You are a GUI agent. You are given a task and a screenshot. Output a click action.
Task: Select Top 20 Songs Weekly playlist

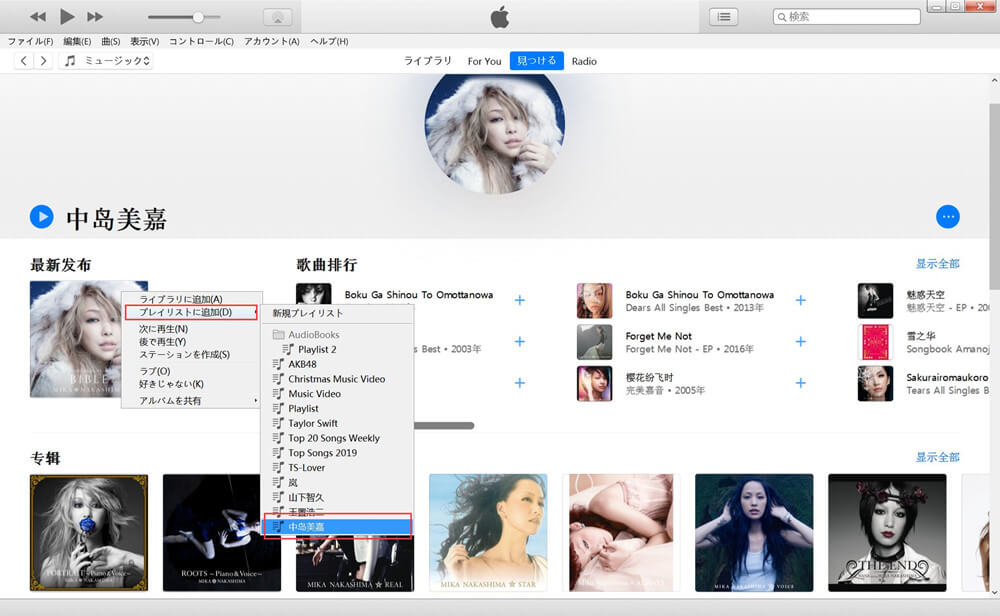338,438
